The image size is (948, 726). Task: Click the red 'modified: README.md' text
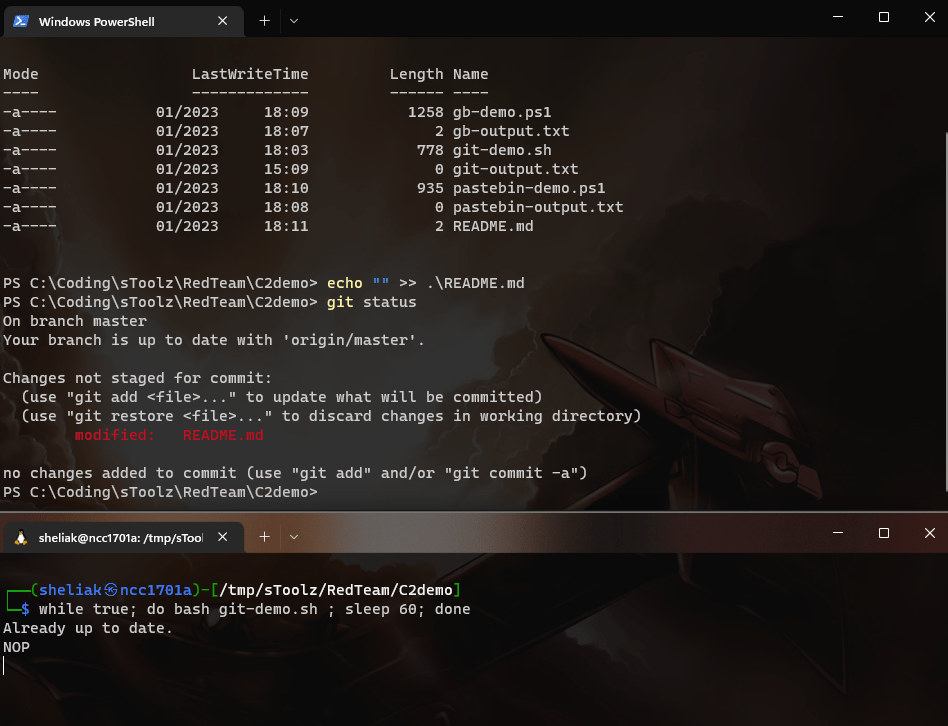click(x=168, y=435)
